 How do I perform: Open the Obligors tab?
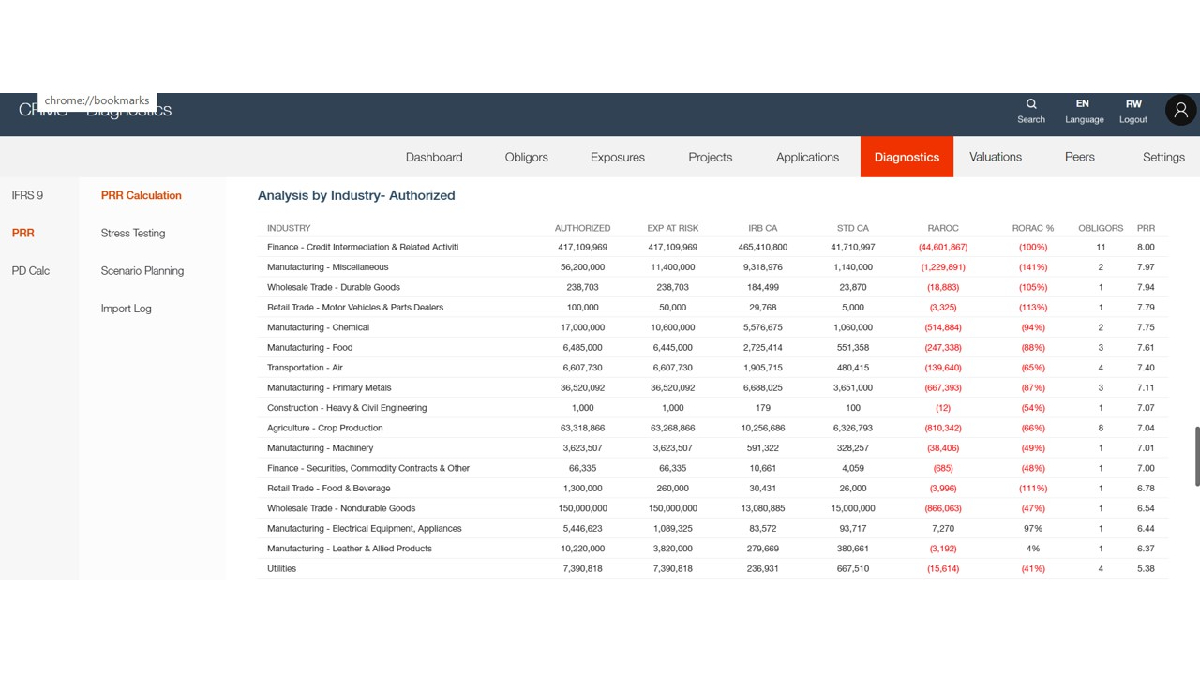coord(526,157)
